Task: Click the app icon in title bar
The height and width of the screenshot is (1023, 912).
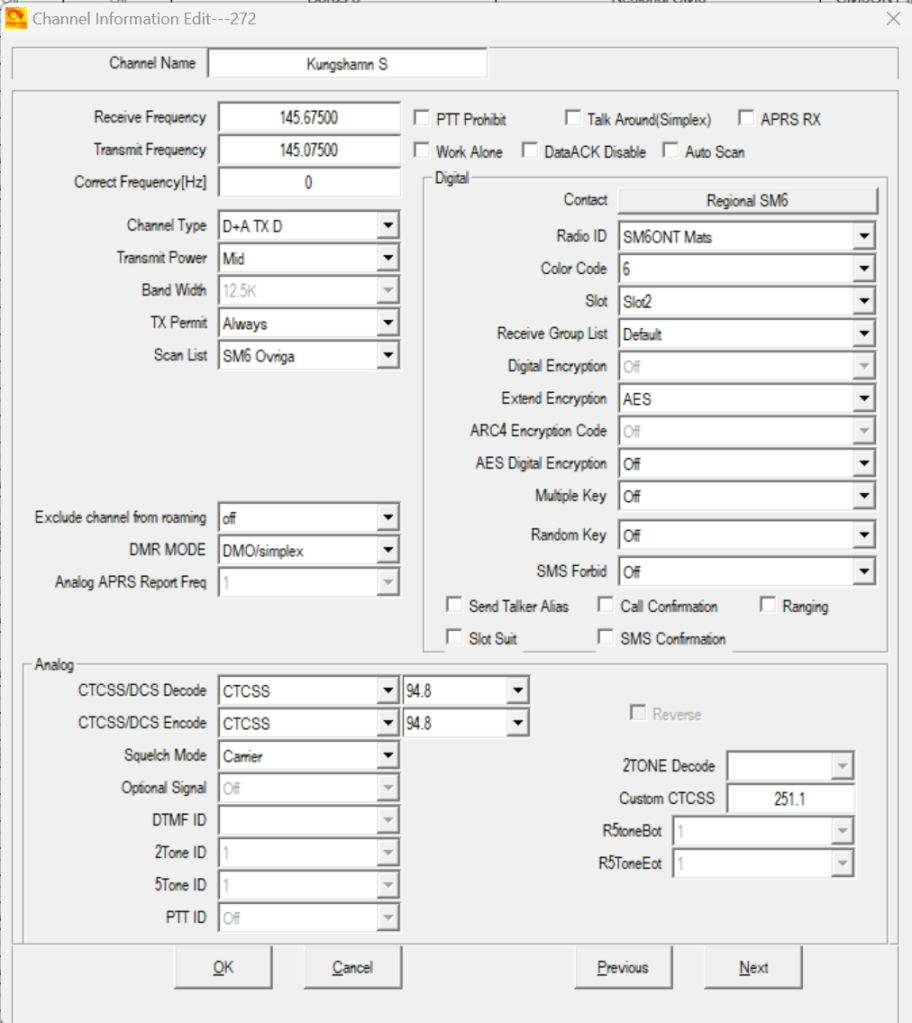Action: (x=17, y=18)
